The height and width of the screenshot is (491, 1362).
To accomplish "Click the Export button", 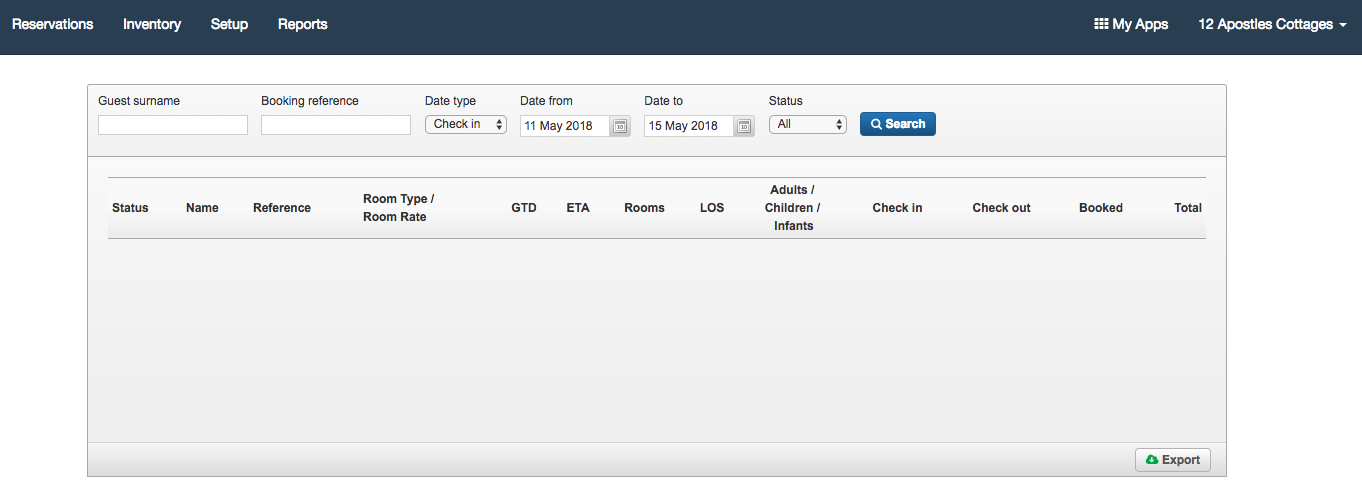I will [1173, 460].
